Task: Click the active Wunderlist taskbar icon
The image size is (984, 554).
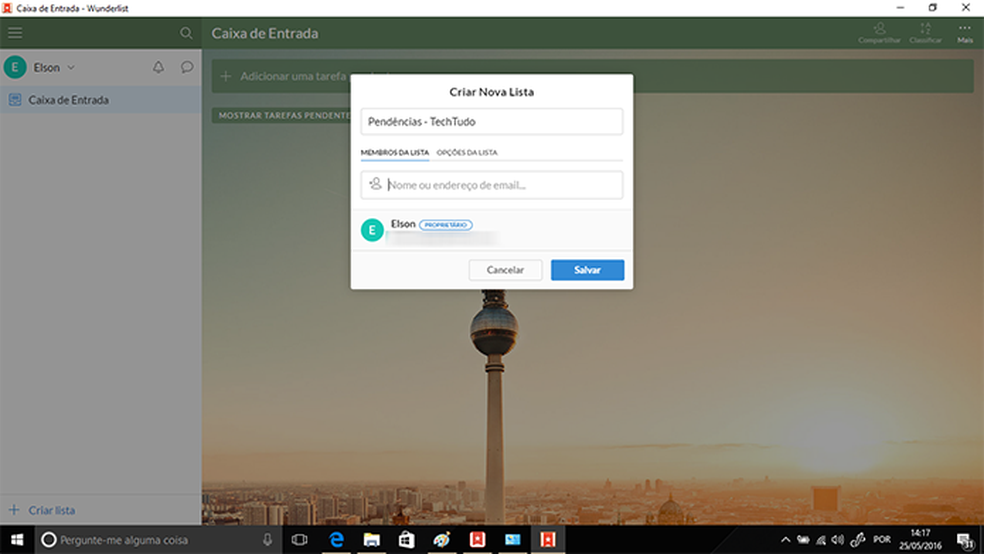Action: point(548,540)
